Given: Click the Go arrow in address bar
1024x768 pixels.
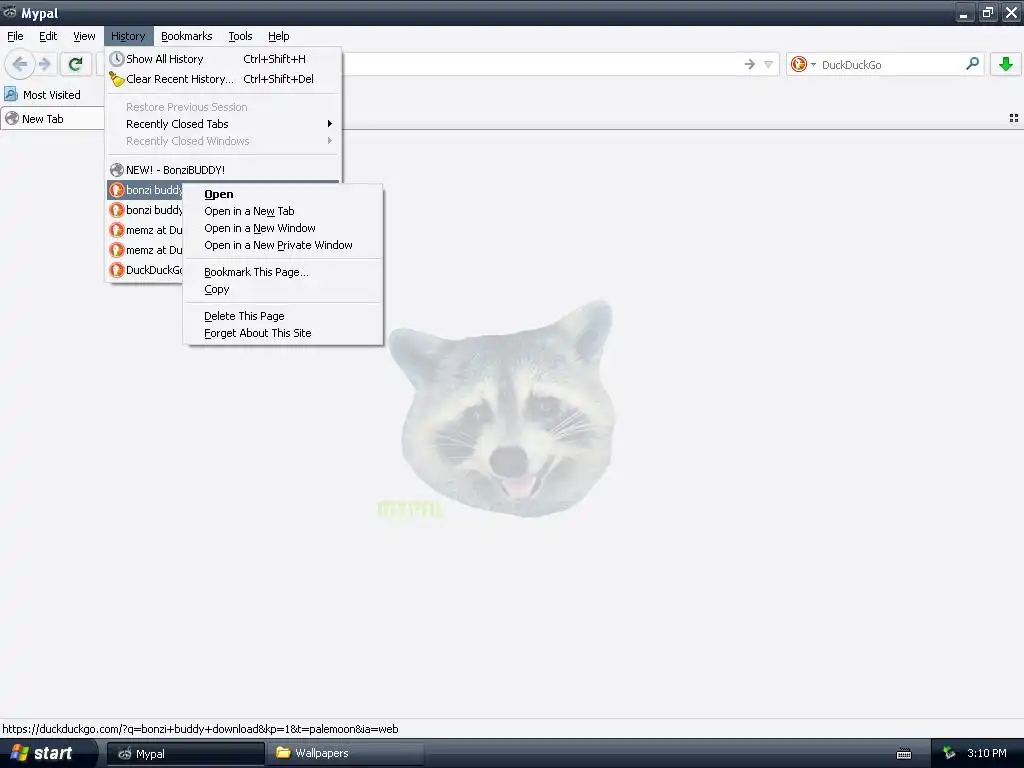Looking at the screenshot, I should (x=750, y=64).
